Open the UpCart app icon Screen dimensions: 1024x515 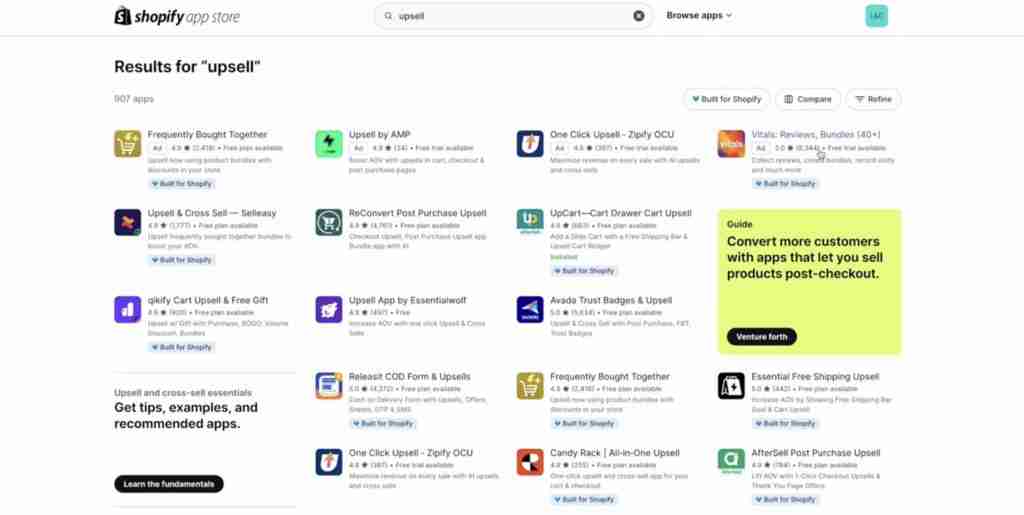coord(530,222)
